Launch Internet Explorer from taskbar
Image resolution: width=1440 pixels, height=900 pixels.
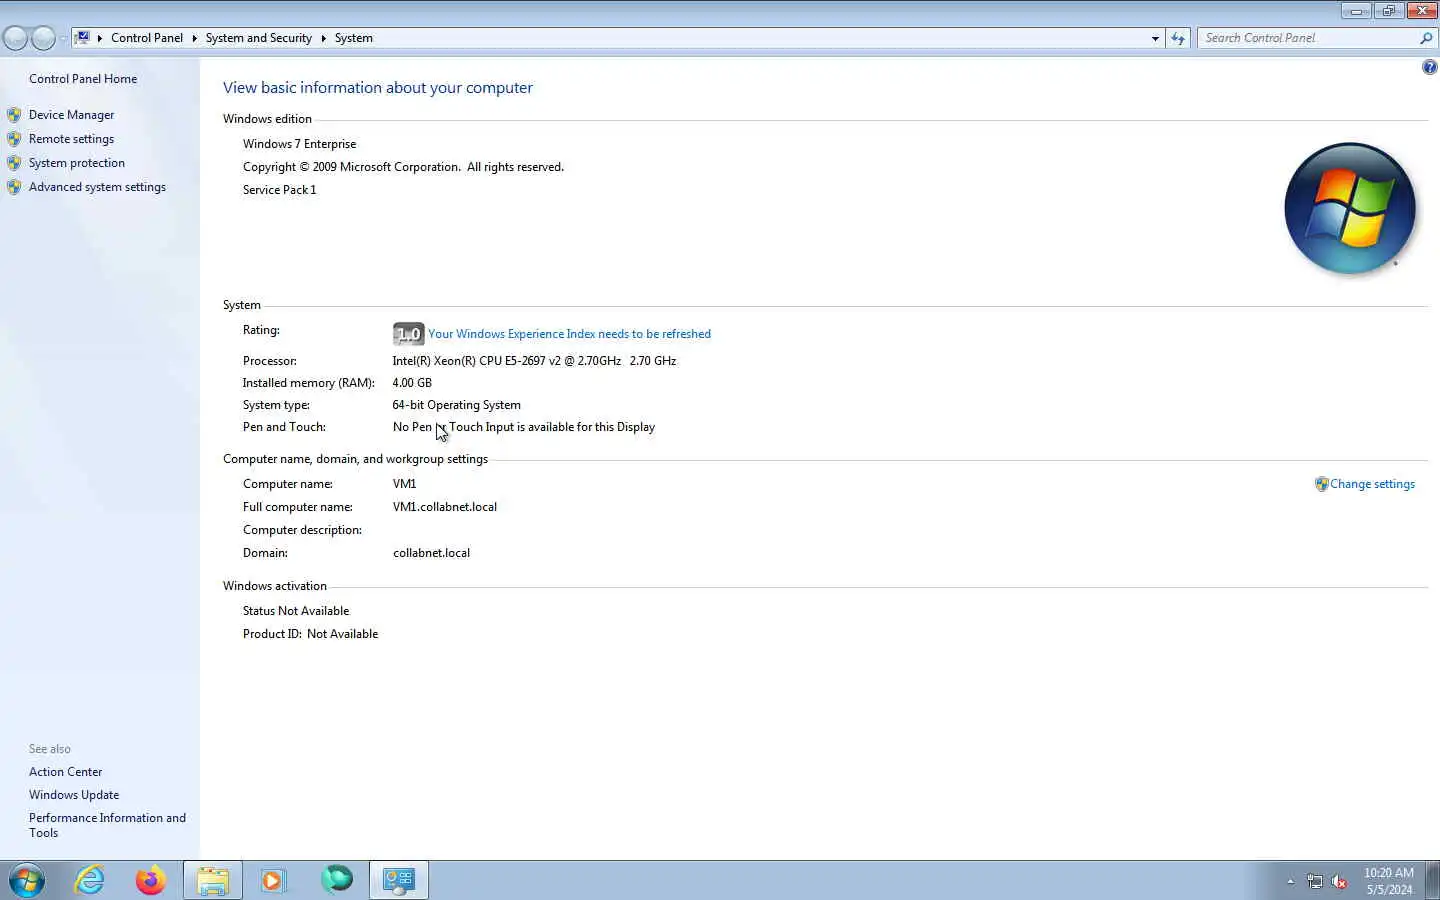[x=90, y=880]
